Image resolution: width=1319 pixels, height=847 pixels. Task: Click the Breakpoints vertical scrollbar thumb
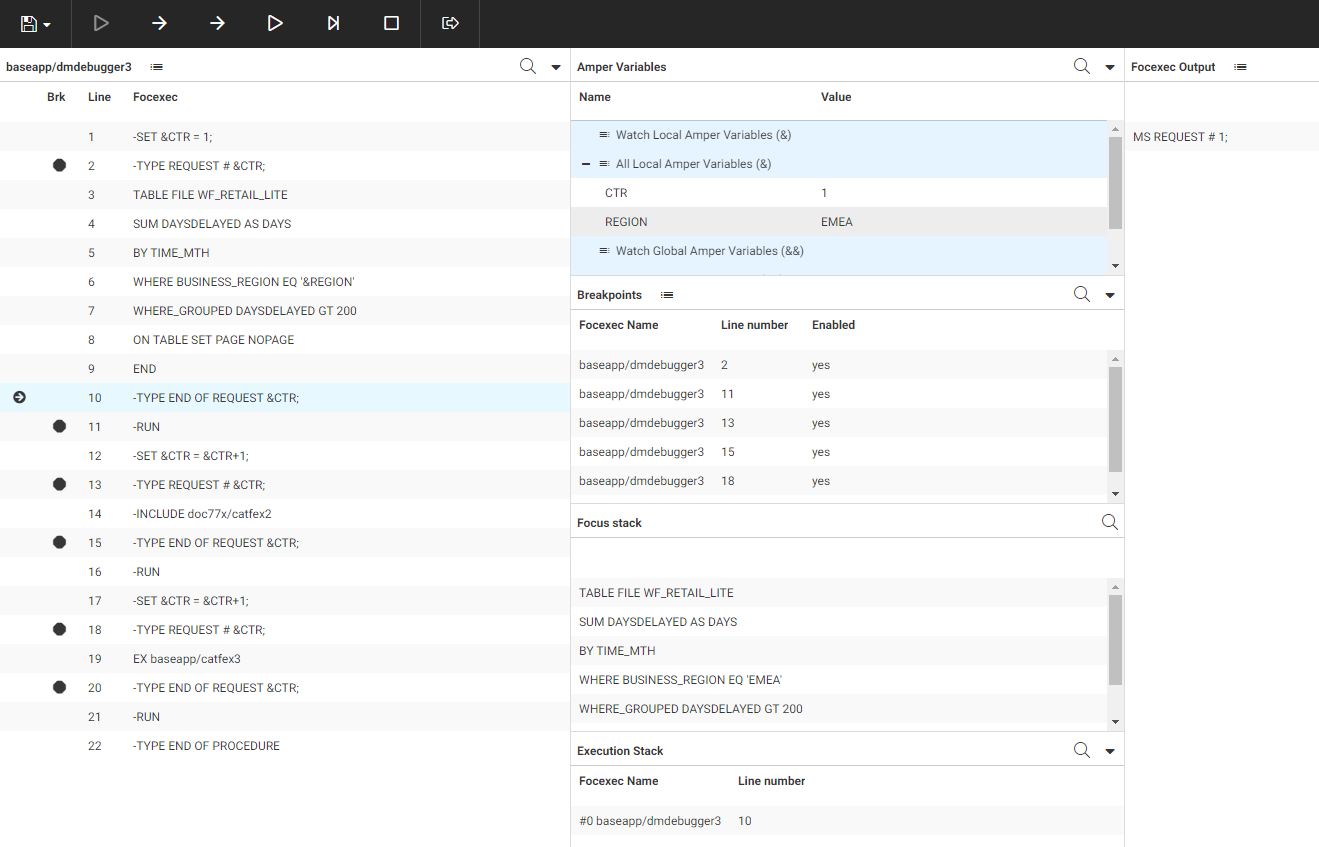tap(1116, 419)
